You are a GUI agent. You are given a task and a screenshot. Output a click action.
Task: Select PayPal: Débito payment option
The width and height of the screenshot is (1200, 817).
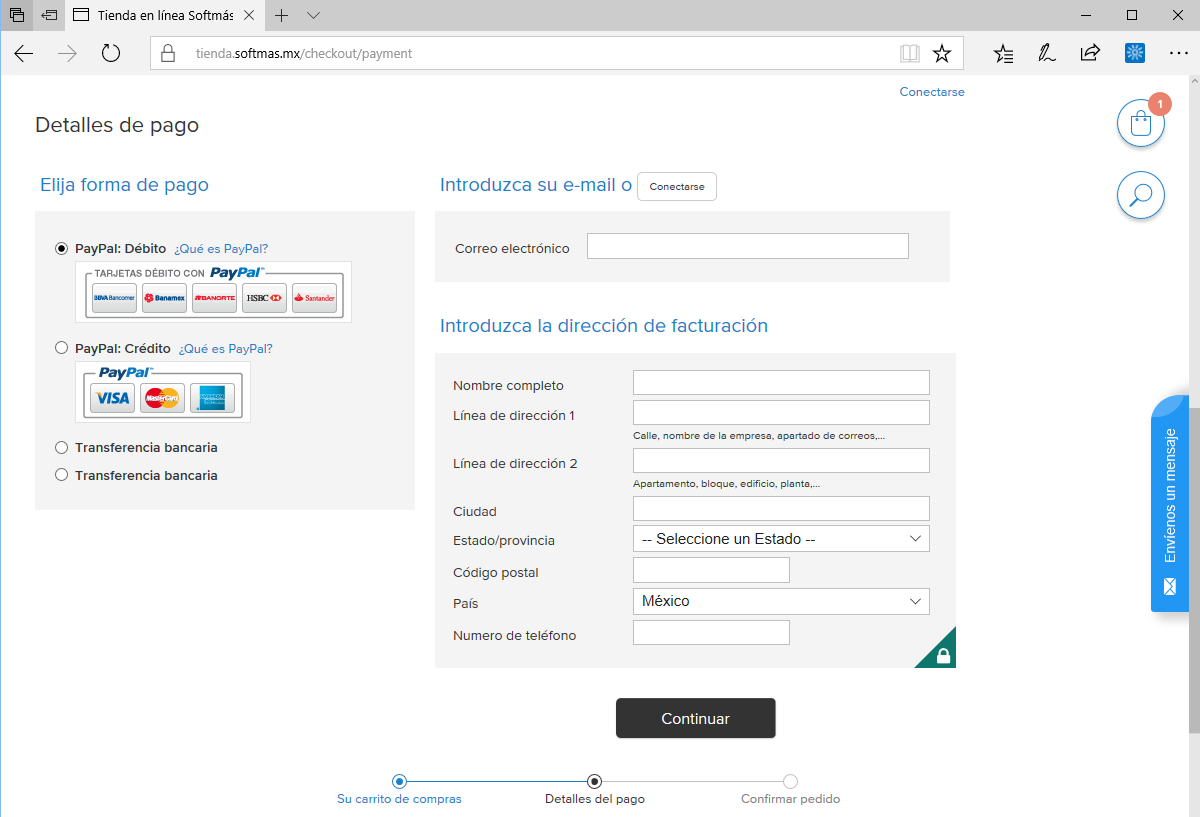pyautogui.click(x=62, y=249)
